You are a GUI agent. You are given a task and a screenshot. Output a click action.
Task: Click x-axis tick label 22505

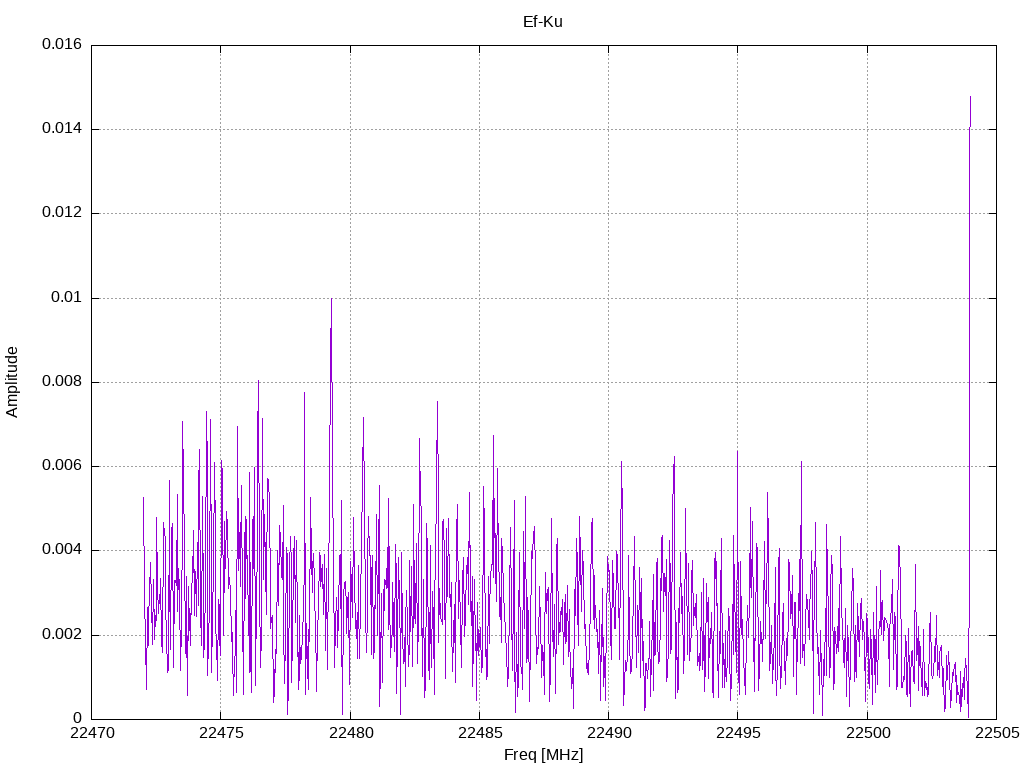pos(997,733)
